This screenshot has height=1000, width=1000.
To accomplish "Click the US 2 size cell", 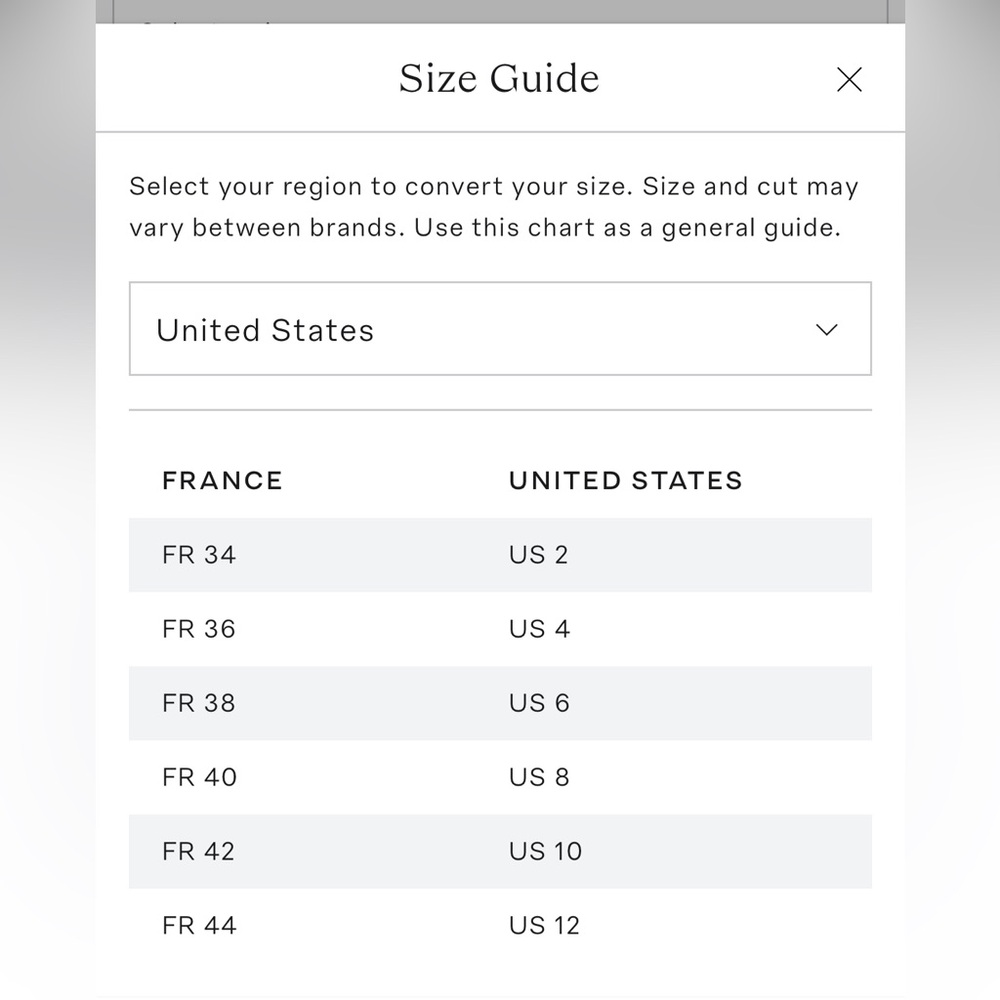I will click(x=538, y=555).
